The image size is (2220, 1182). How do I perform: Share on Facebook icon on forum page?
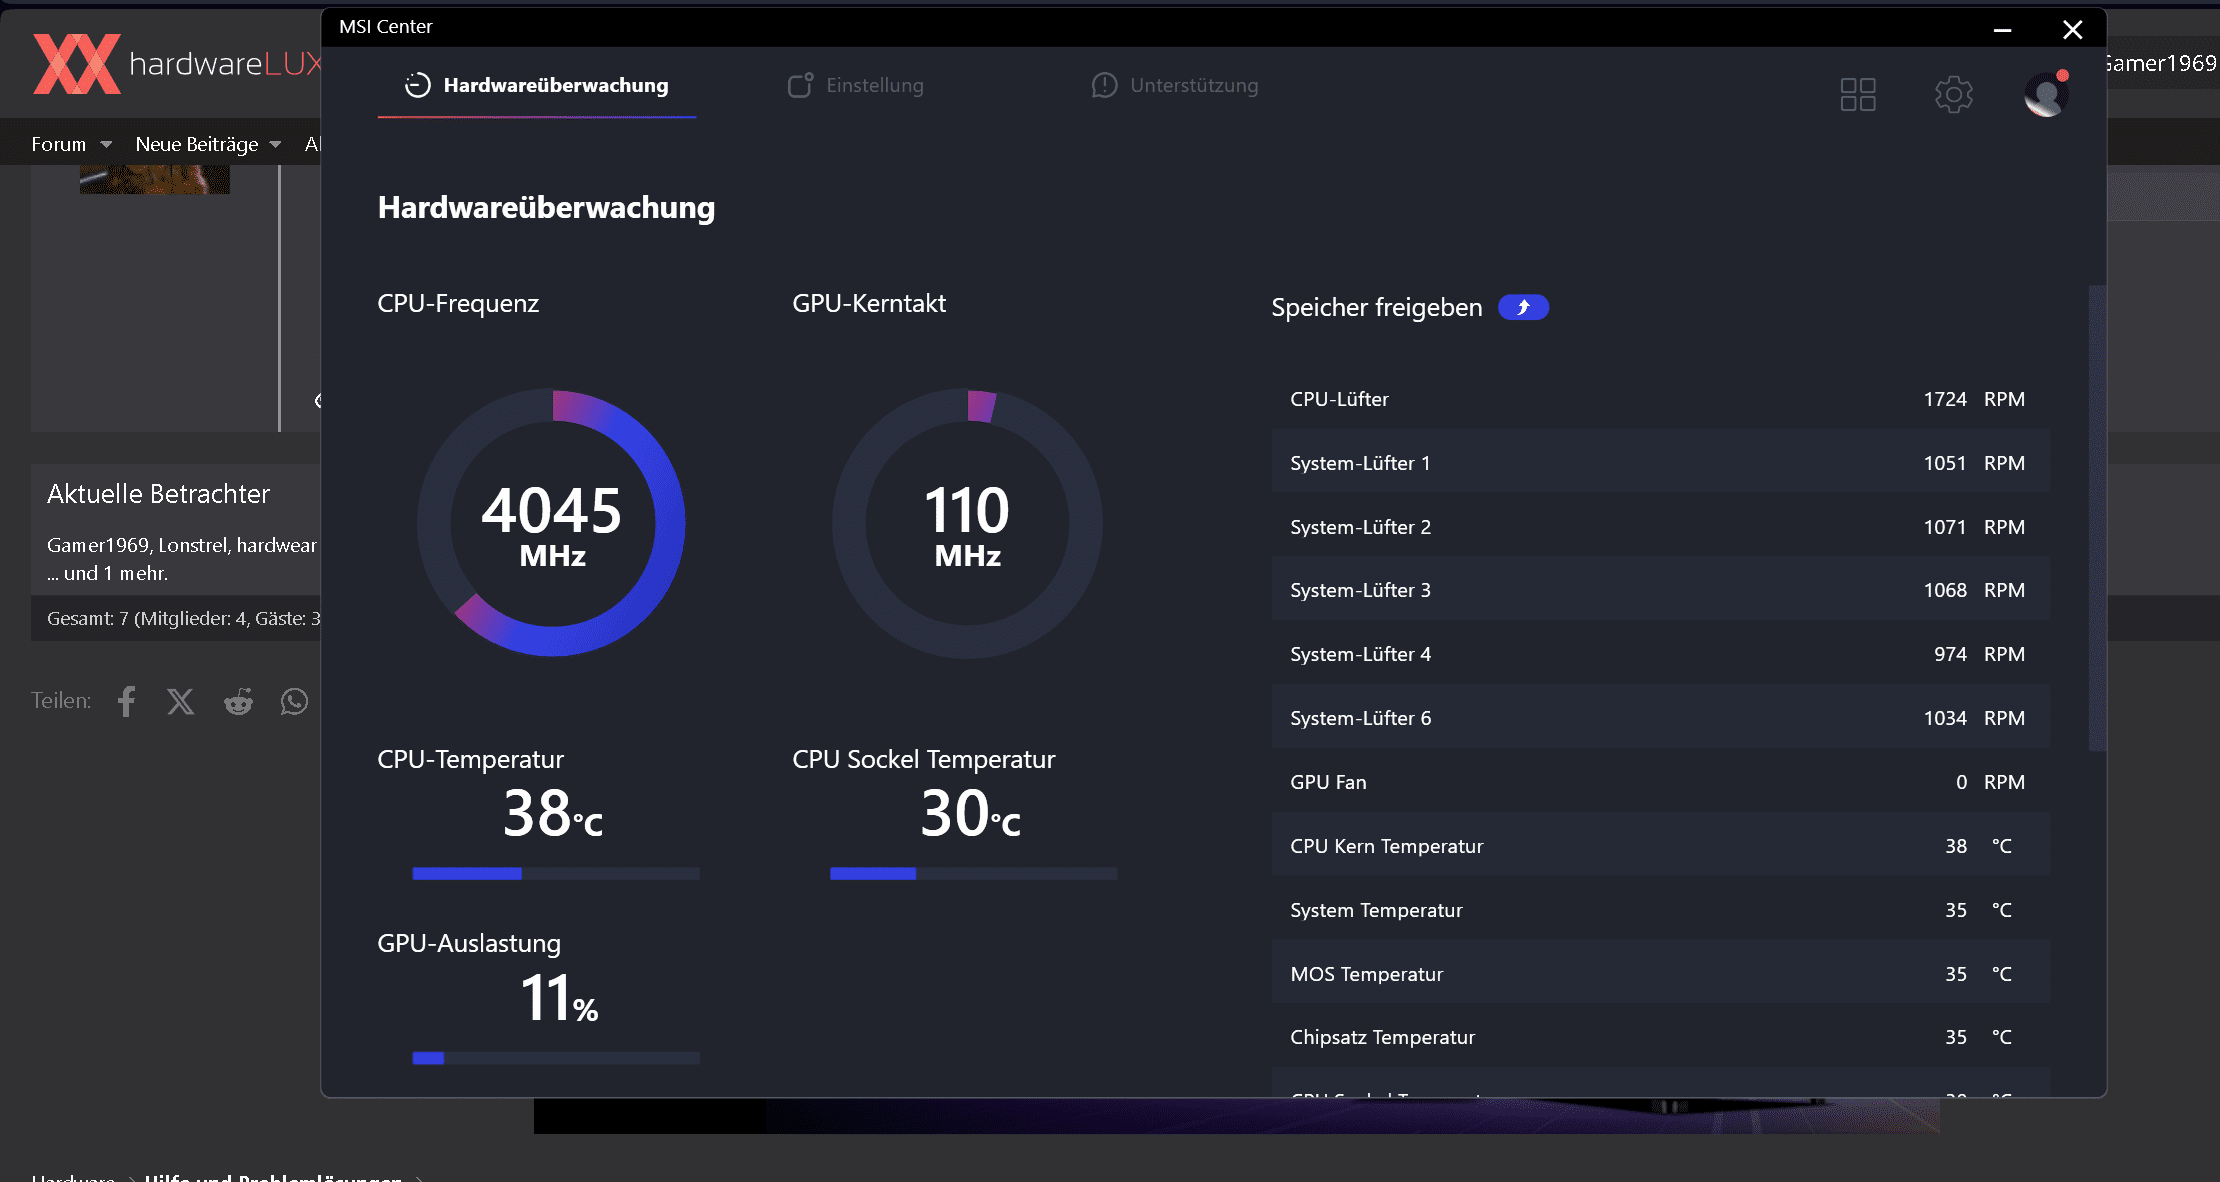click(x=126, y=701)
